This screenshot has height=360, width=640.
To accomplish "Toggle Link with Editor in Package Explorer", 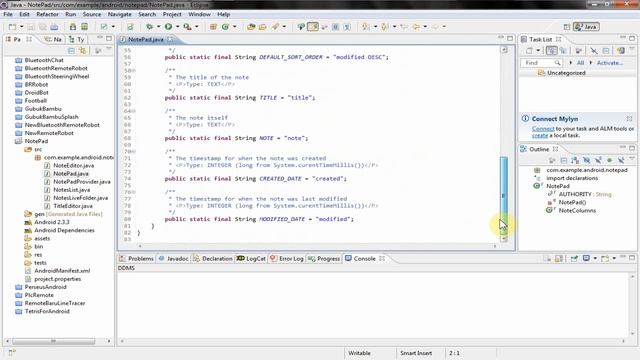I will [83, 51].
